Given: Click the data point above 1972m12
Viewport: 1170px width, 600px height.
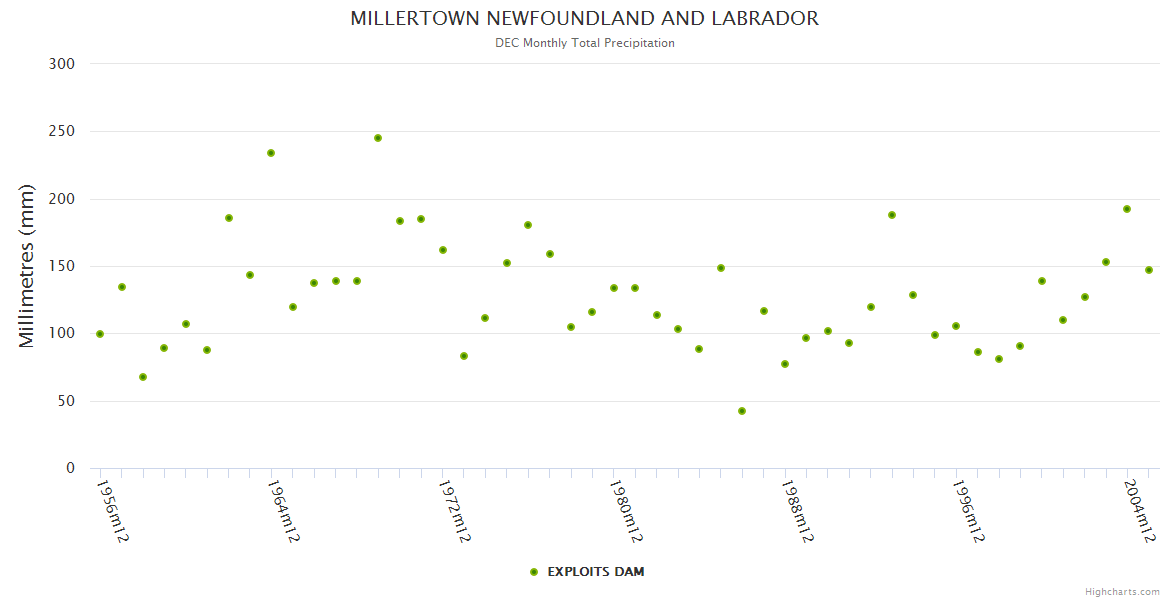Looking at the screenshot, I should click(443, 250).
